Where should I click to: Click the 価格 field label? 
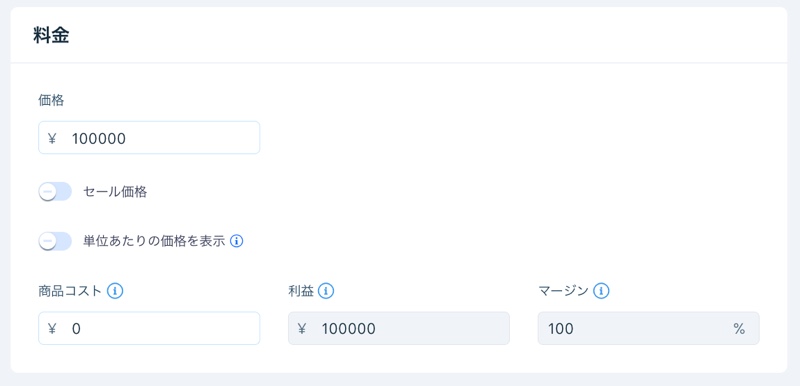click(51, 100)
